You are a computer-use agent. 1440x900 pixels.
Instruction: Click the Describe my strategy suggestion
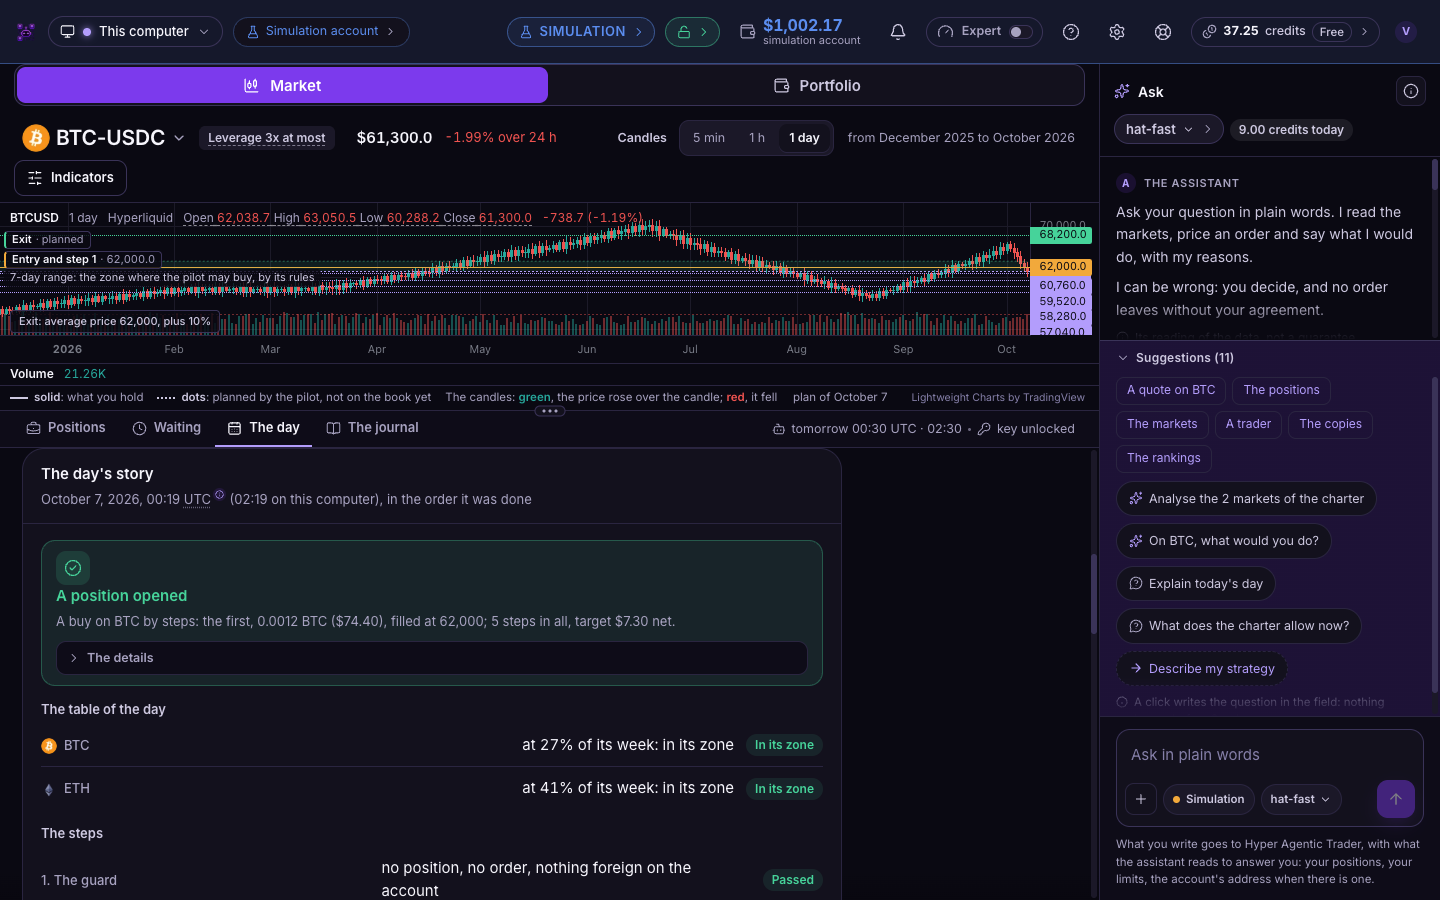click(1202, 669)
